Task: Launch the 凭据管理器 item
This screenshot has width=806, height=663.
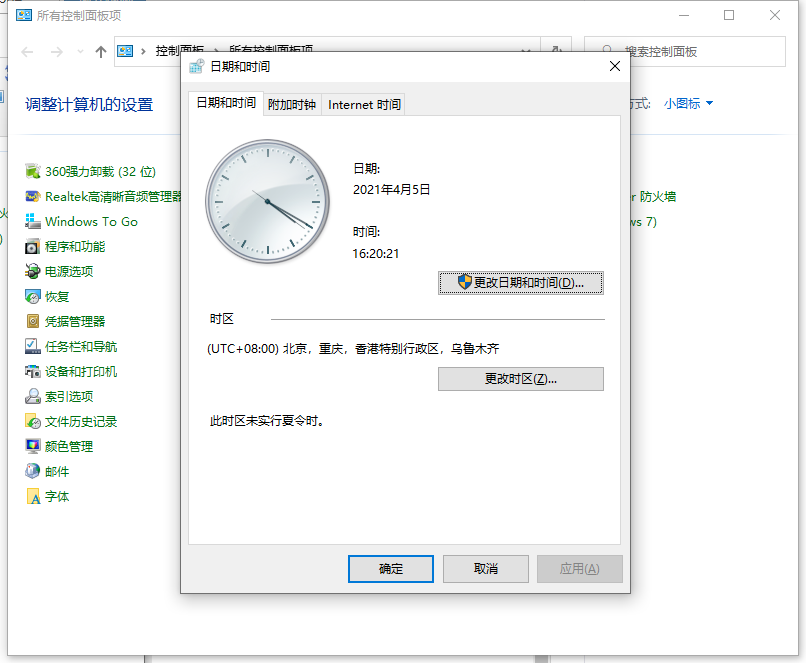Action: pyautogui.click(x=34, y=322)
